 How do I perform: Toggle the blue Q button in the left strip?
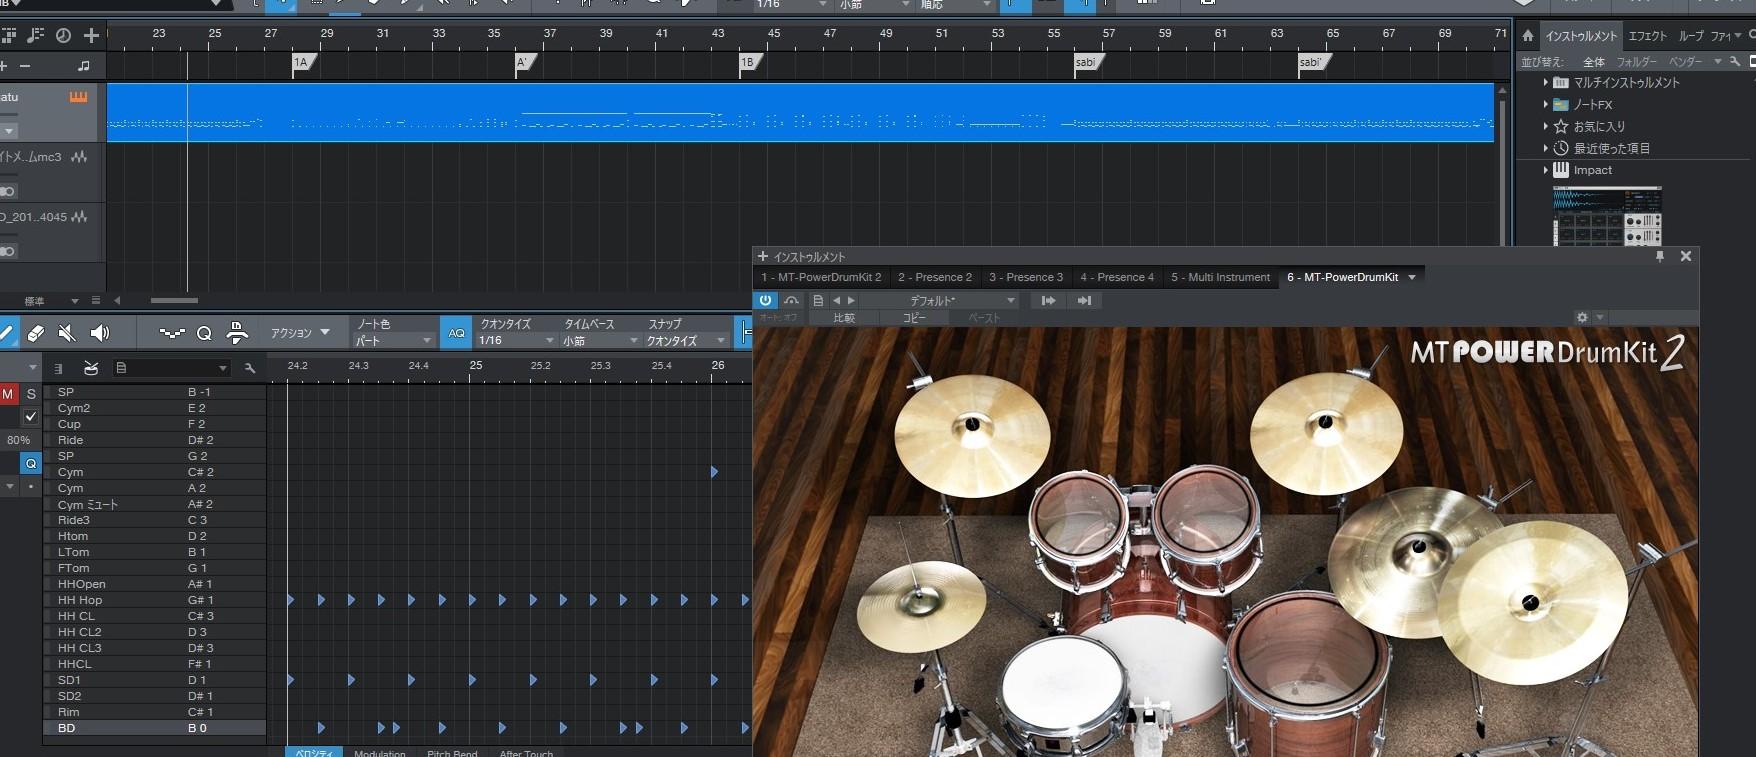coord(31,463)
